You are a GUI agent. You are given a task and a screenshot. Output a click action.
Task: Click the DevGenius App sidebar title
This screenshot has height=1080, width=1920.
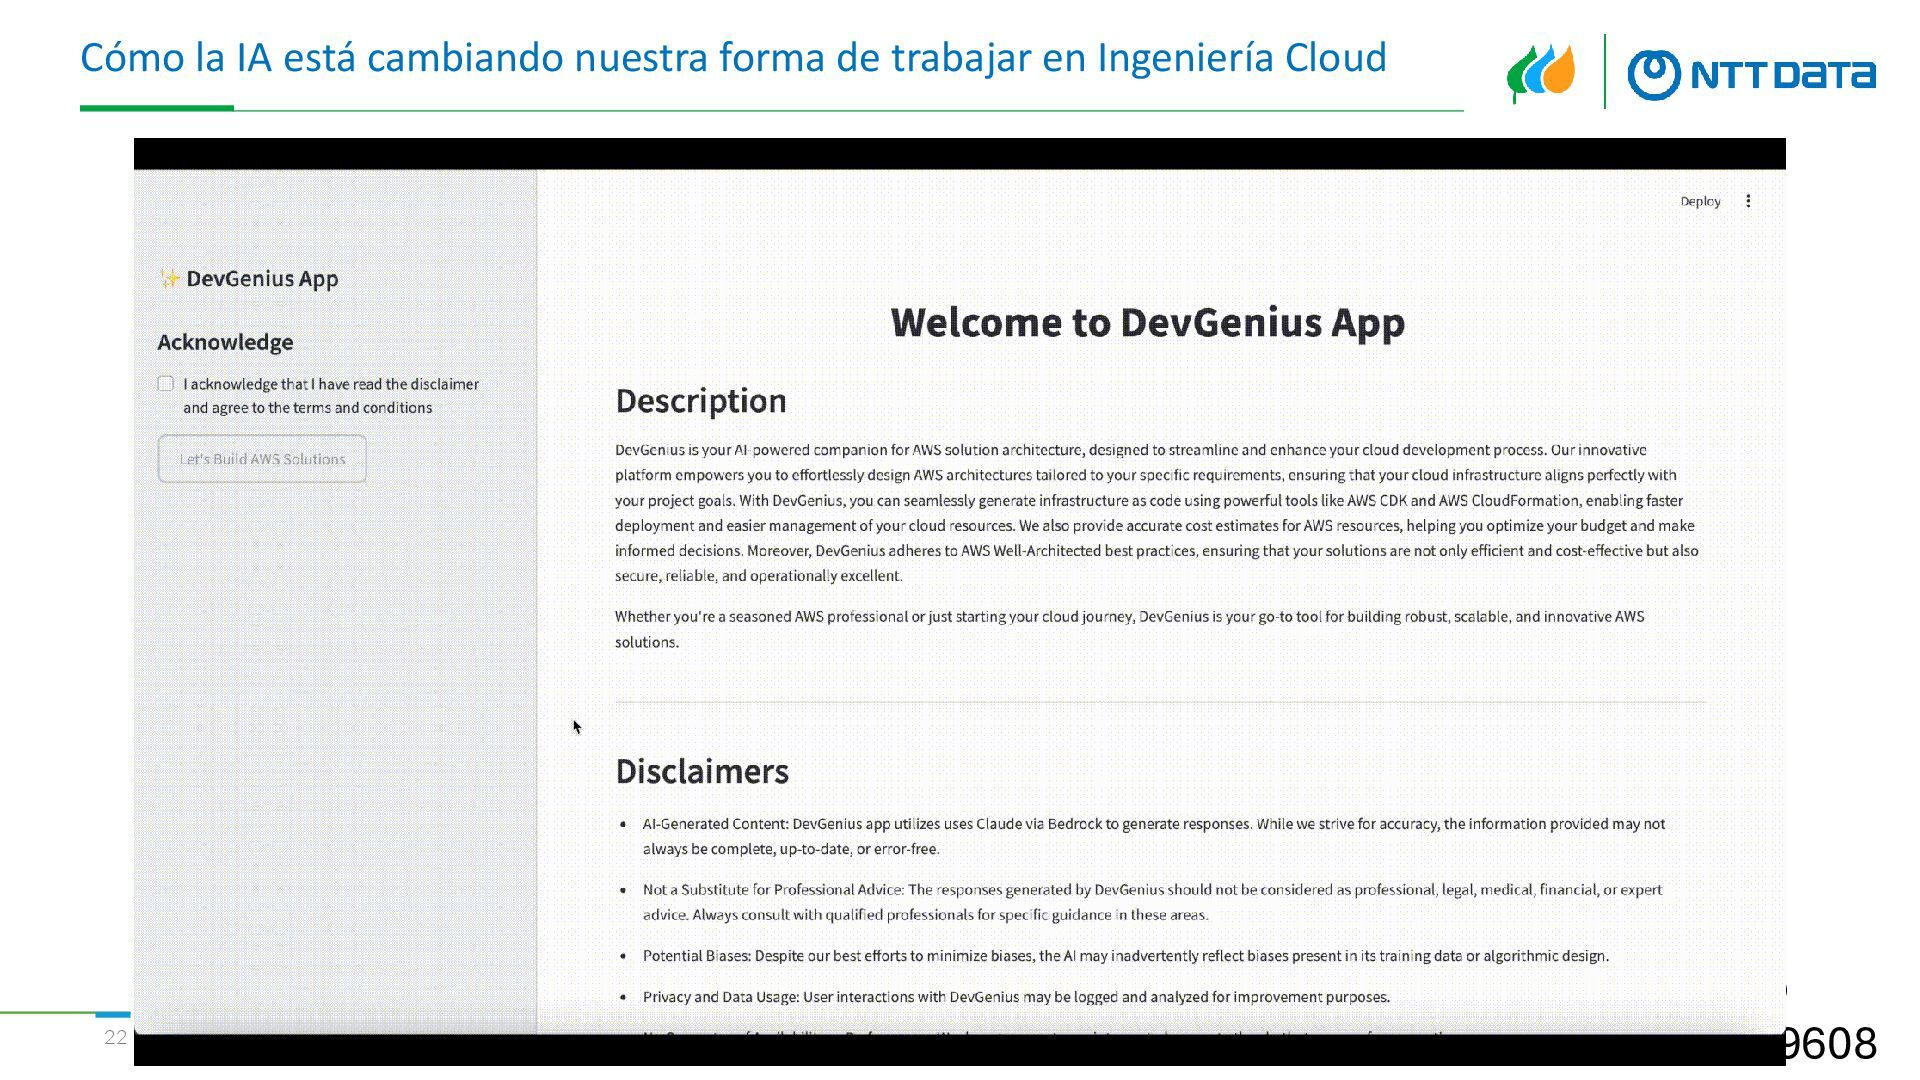(262, 279)
